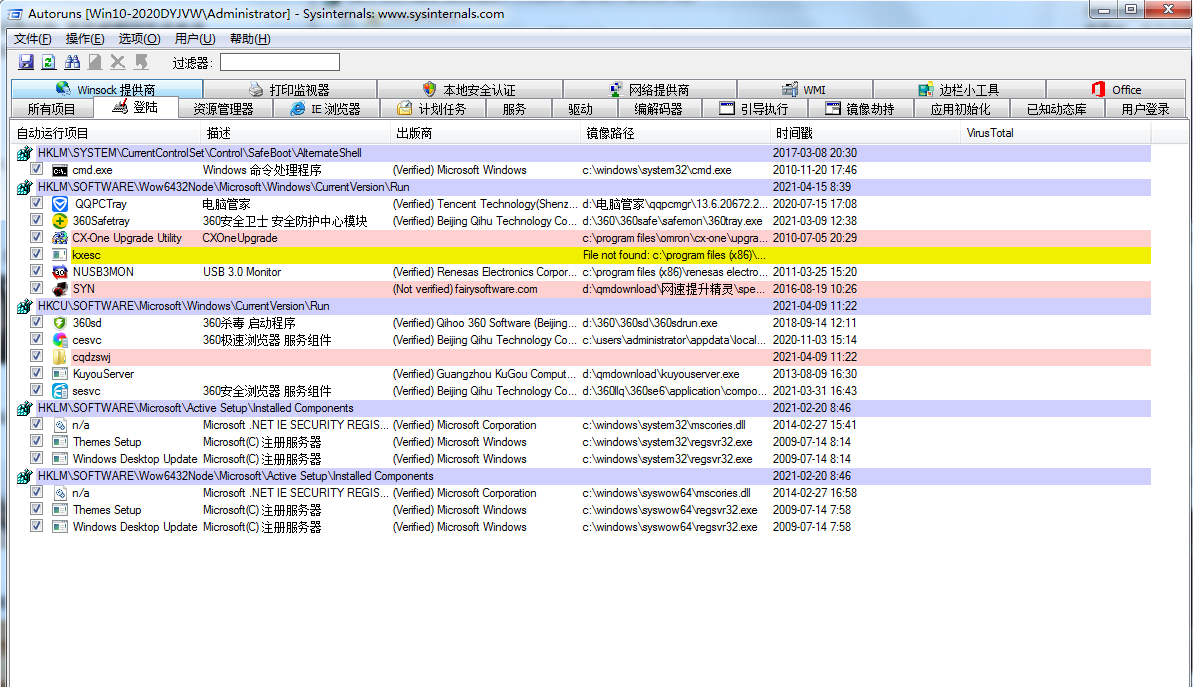Viewport: 1193px width, 687px height.
Task: Click the Save toolbar icon
Action: 26,62
